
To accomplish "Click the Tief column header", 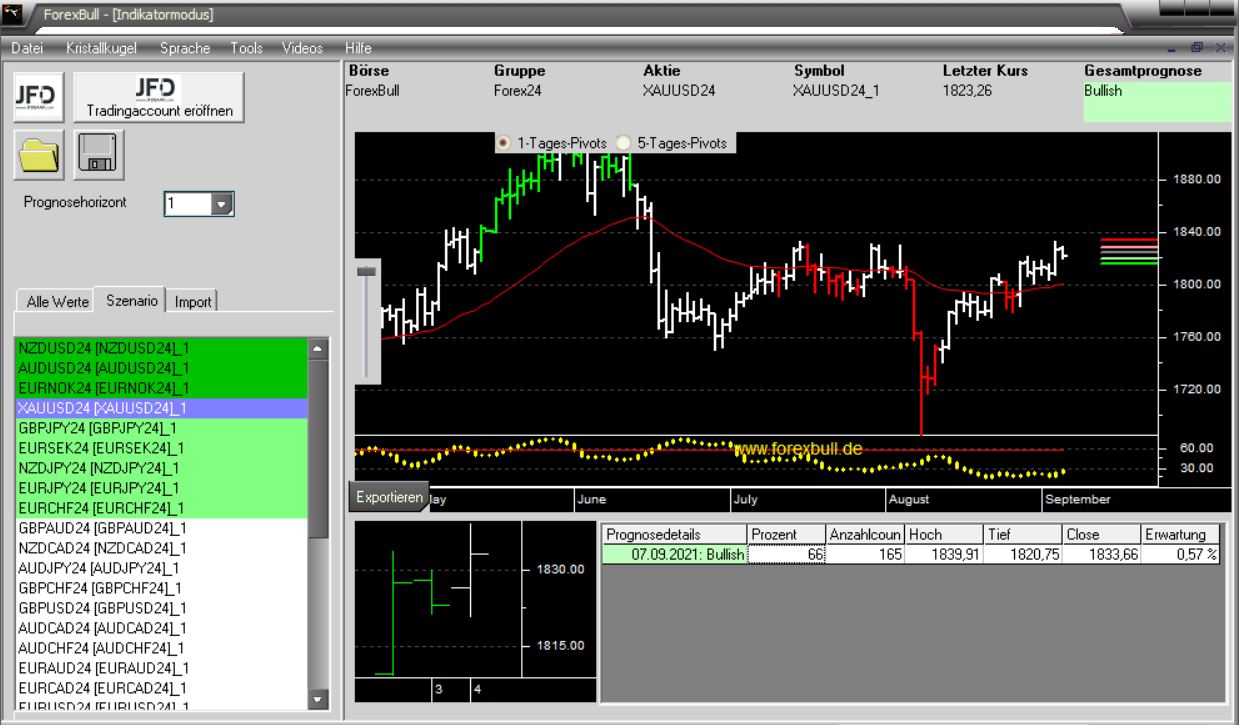I will [1024, 535].
